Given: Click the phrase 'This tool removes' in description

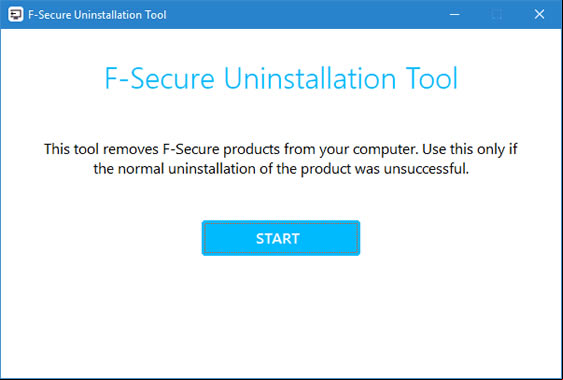Looking at the screenshot, I should 101,149.
